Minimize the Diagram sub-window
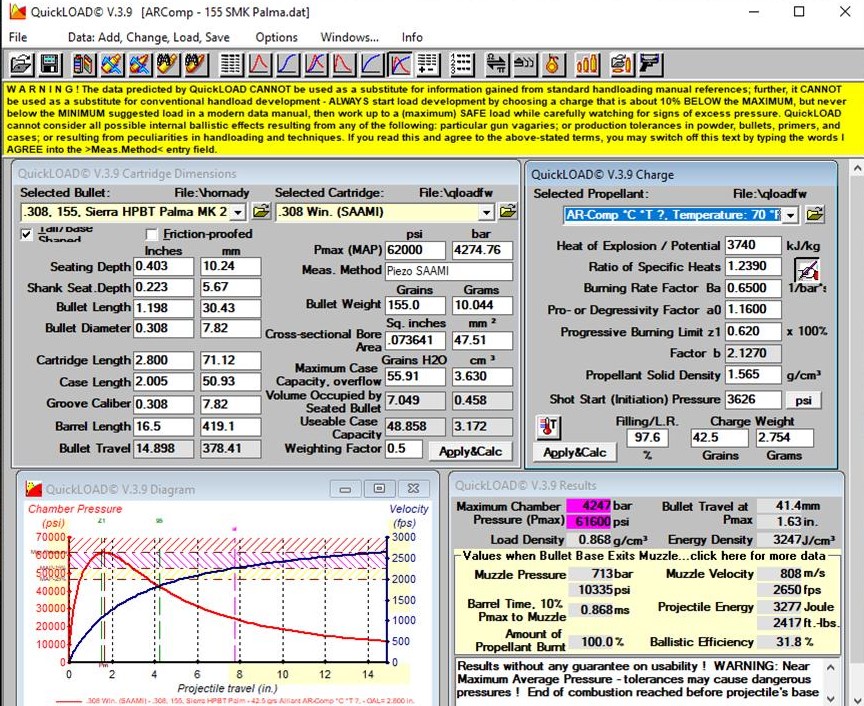The image size is (864, 706). (345, 488)
